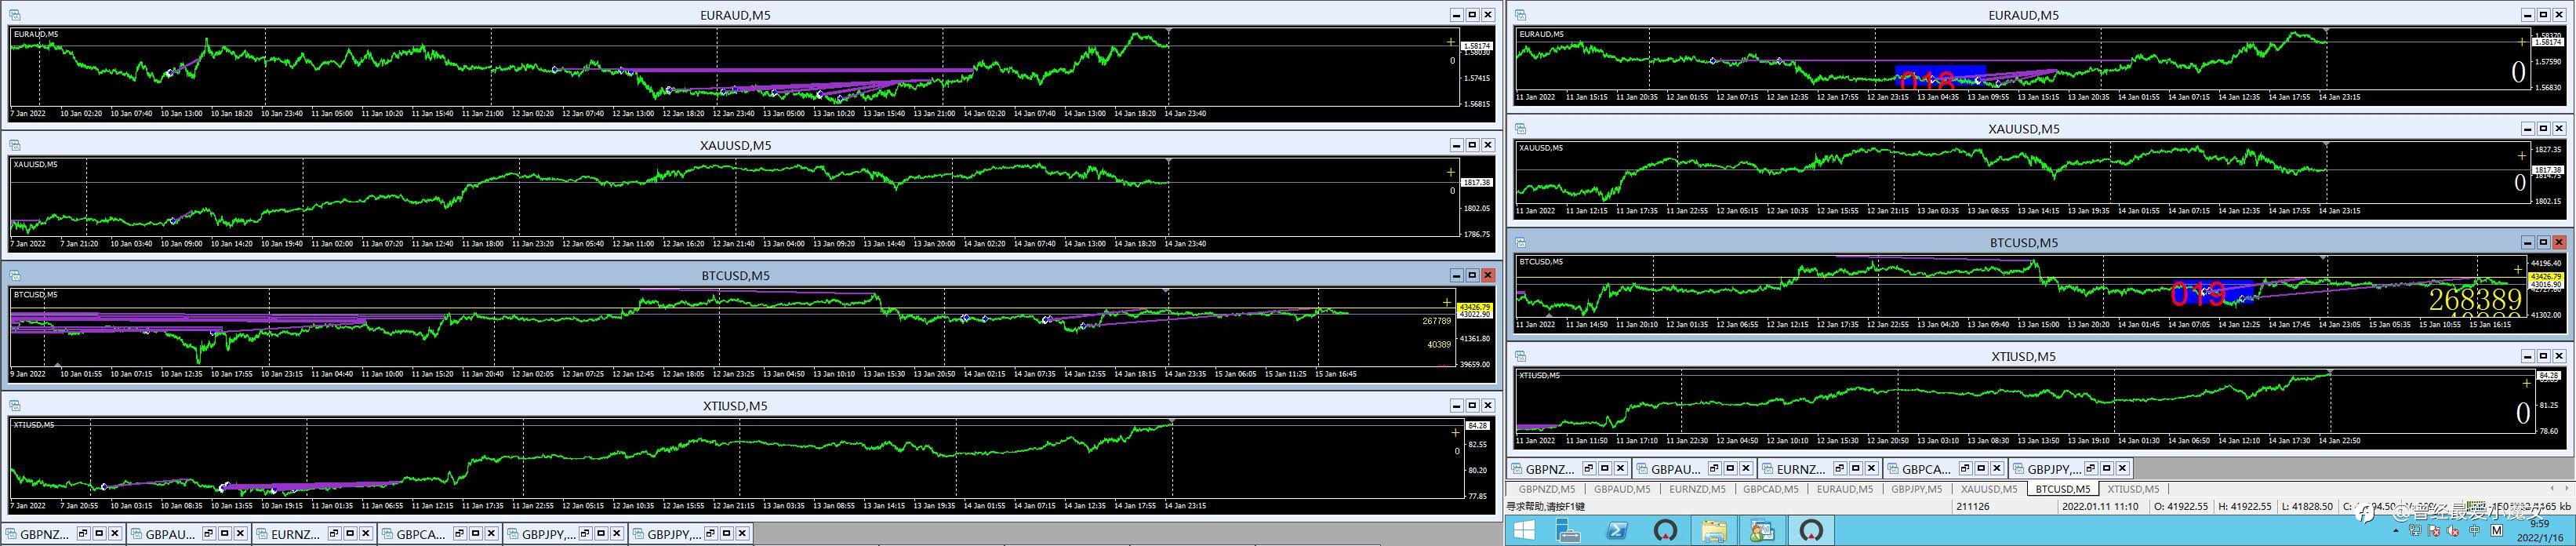Viewport: 2576px width, 546px height.
Task: Click status bar timestamp 2022.01.11 11:10
Action: coord(2100,507)
